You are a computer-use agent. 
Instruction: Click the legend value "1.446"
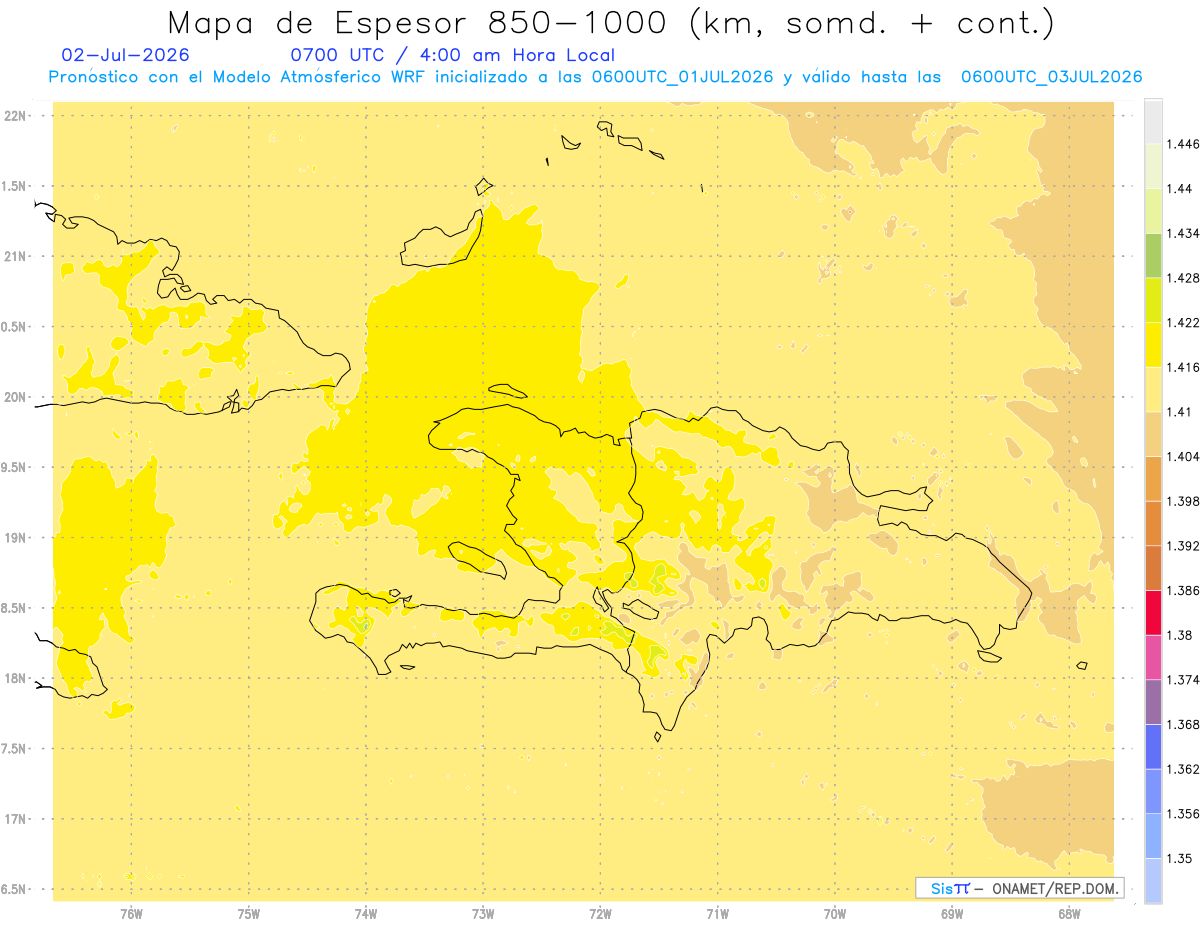[1183, 144]
